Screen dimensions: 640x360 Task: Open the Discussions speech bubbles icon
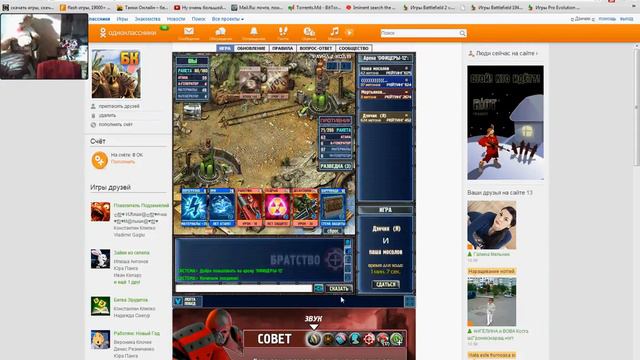click(220, 32)
